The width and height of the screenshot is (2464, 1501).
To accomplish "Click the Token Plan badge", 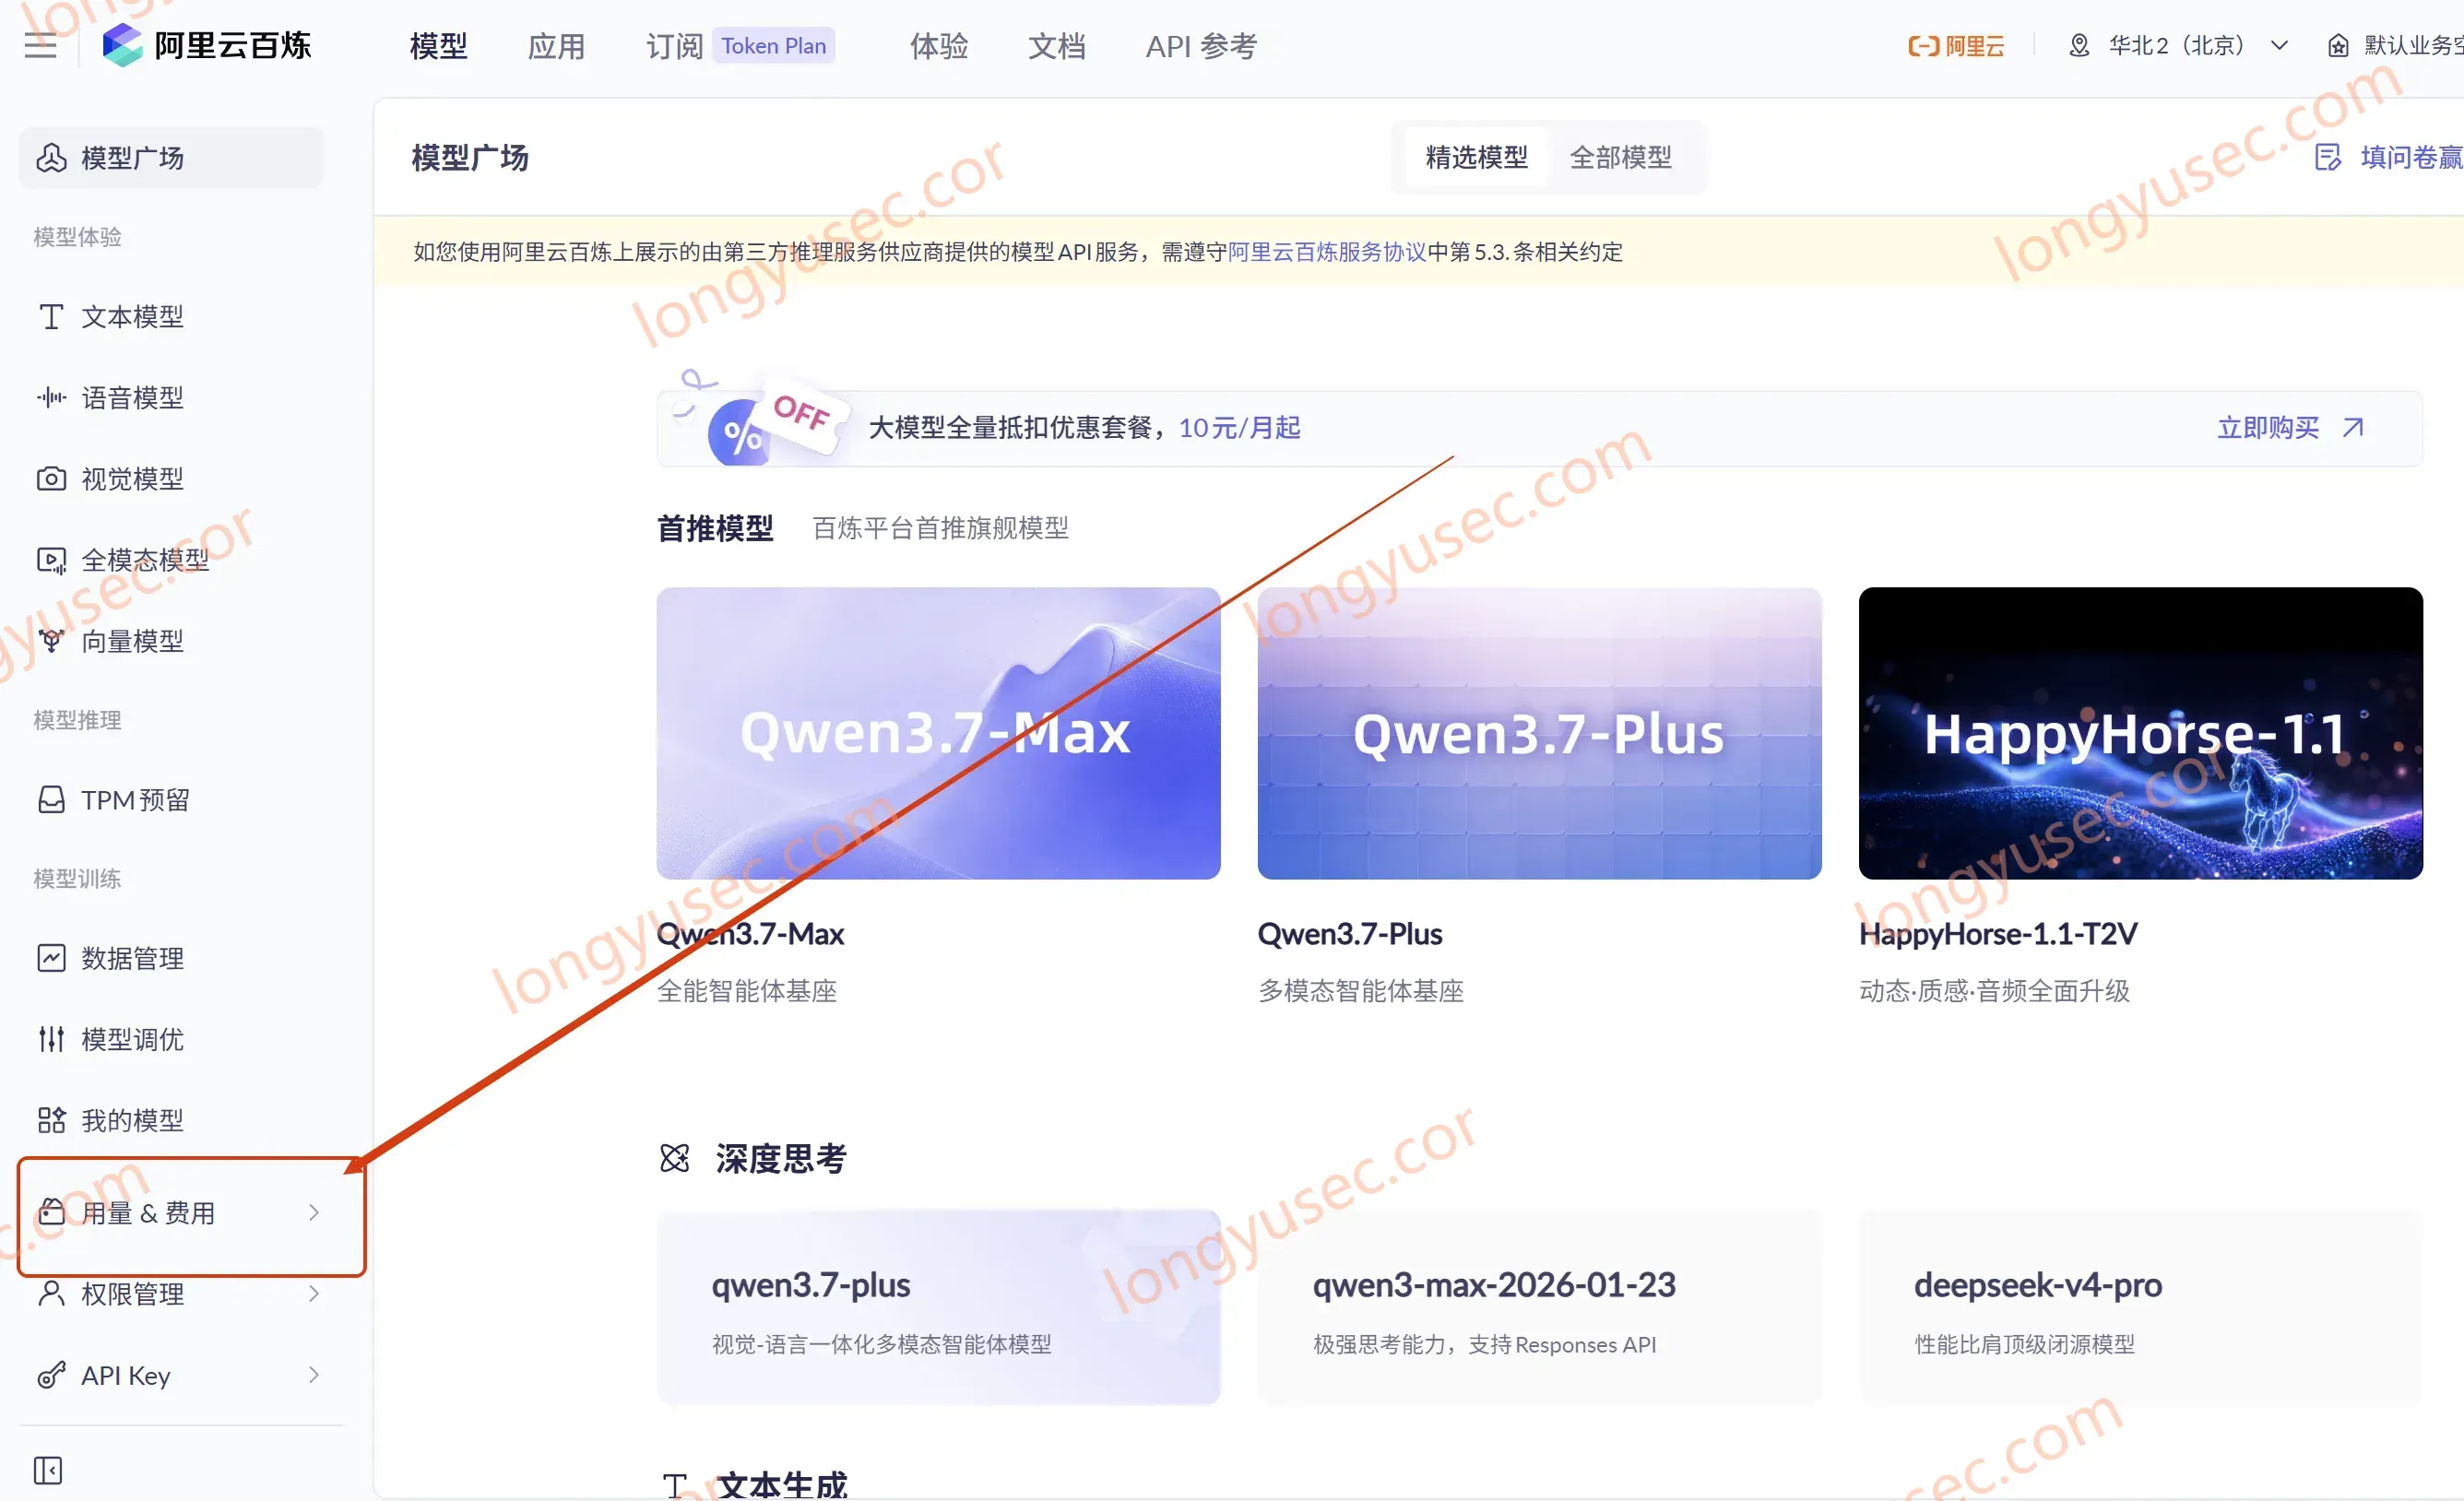I will pyautogui.click(x=774, y=46).
